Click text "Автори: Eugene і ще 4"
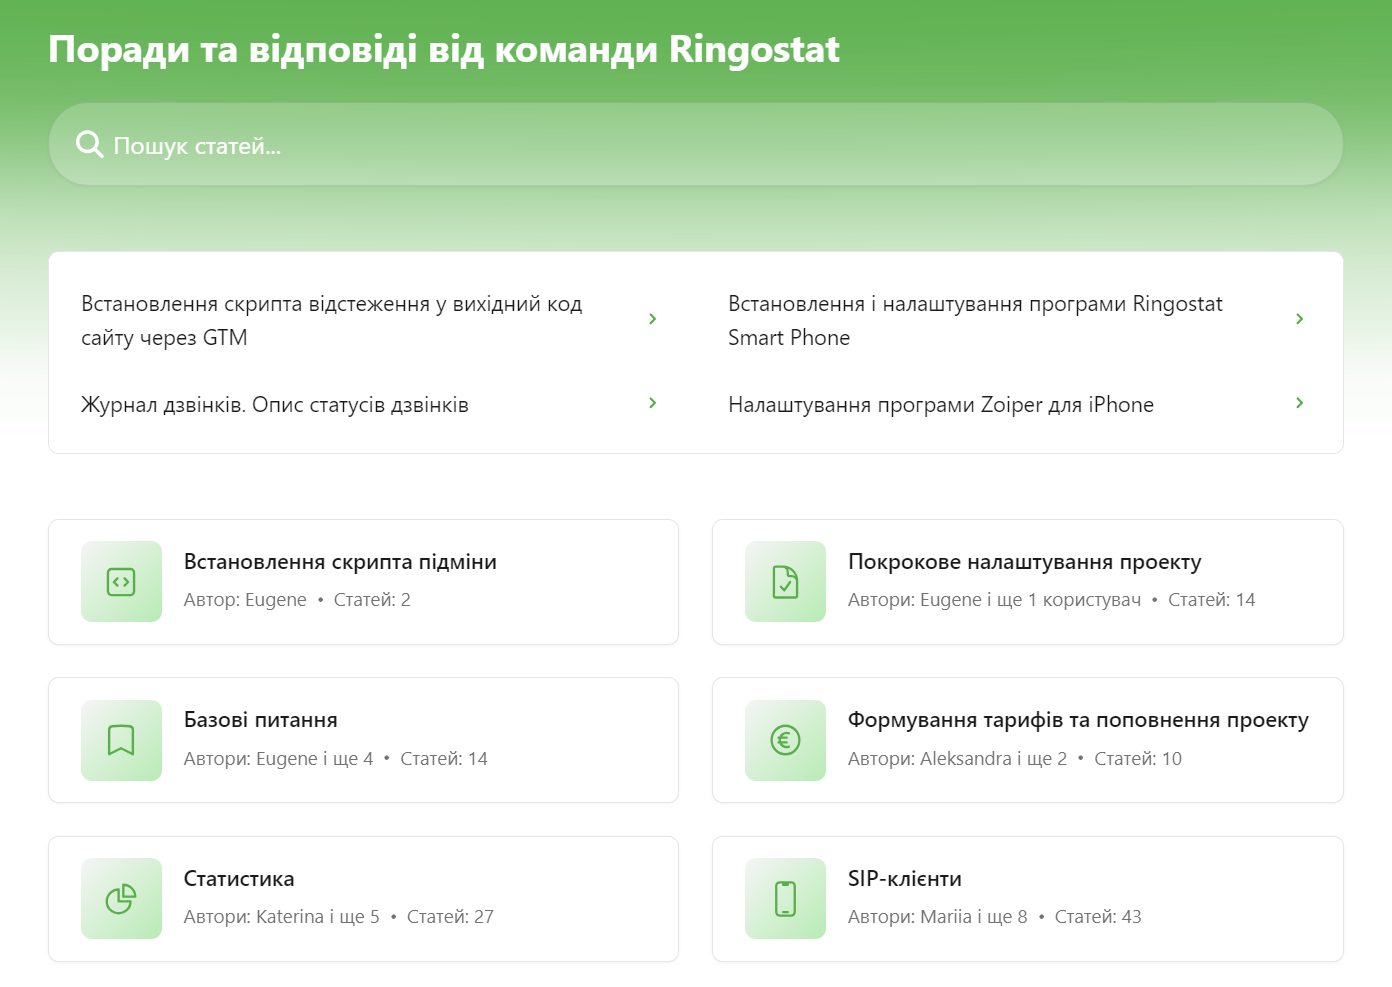 click(x=278, y=759)
